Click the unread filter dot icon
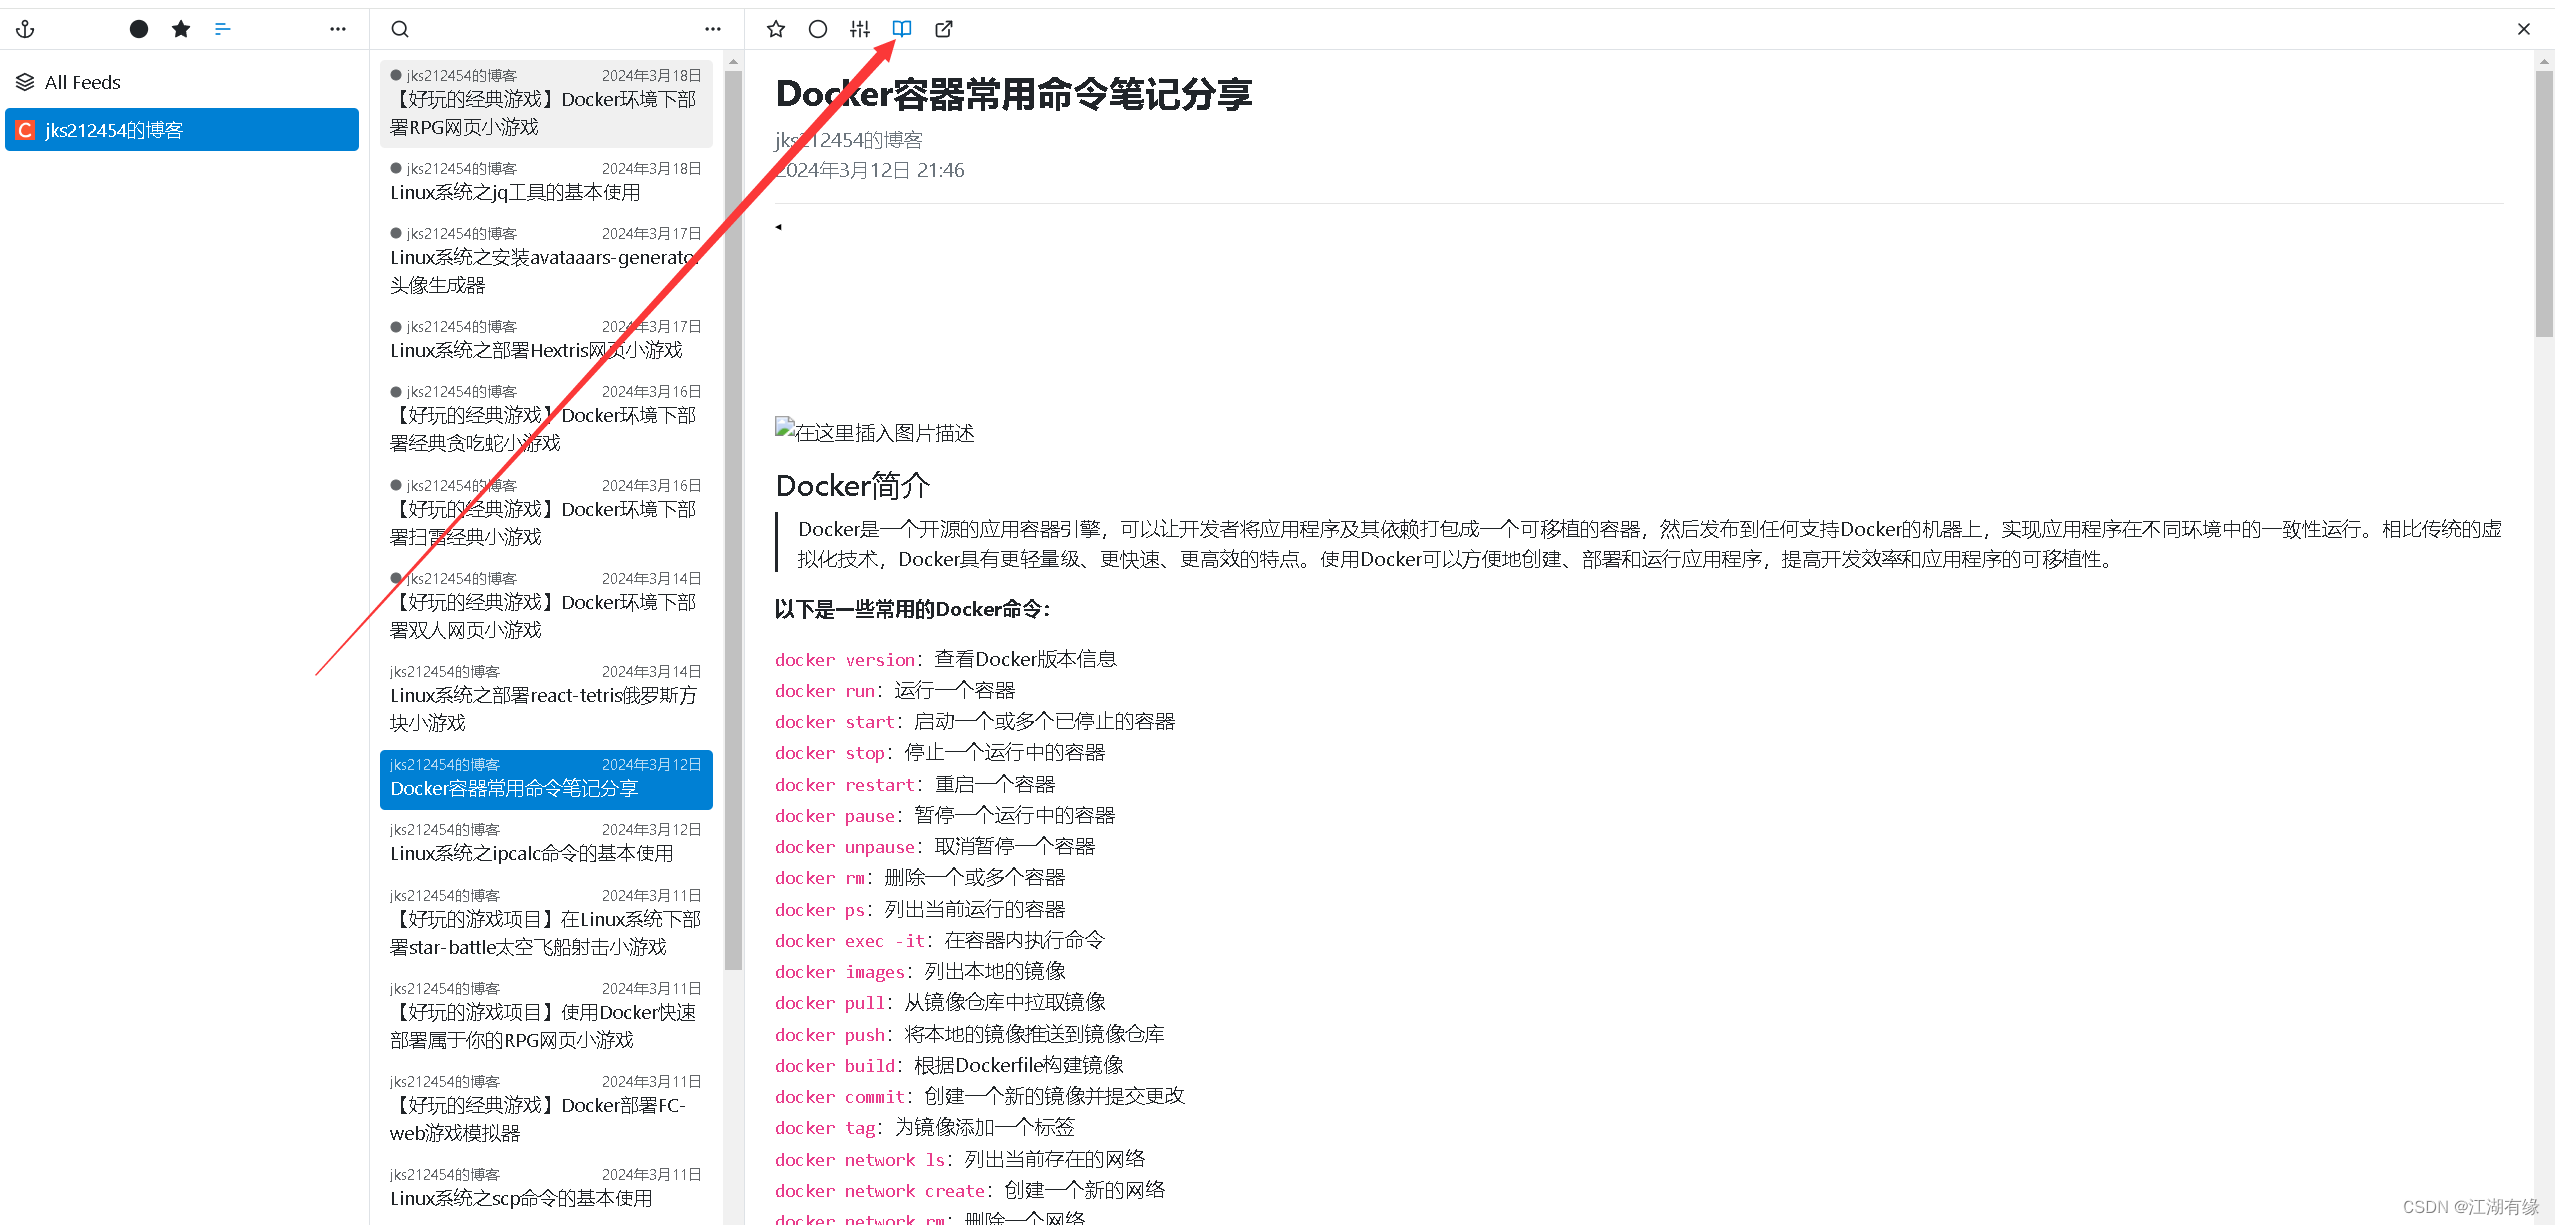The image size is (2555, 1225). [138, 29]
